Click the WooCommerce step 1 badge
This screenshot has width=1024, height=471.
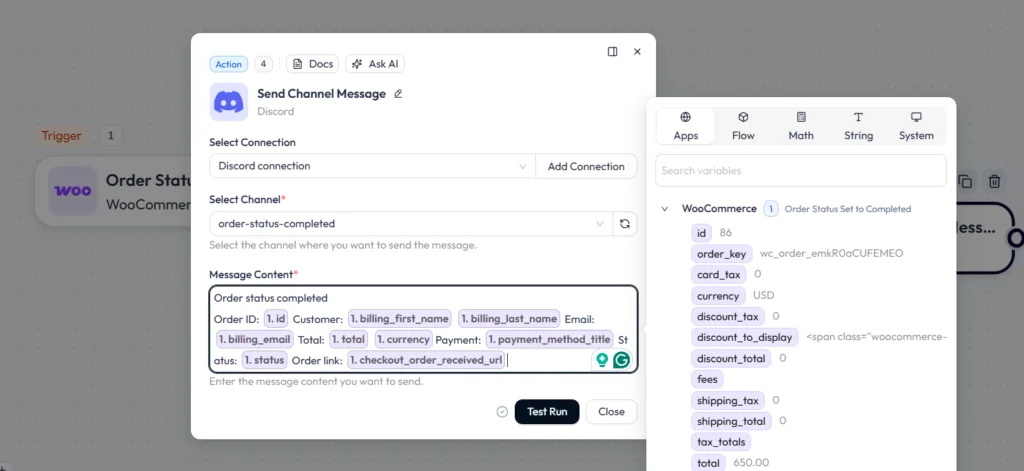click(771, 209)
